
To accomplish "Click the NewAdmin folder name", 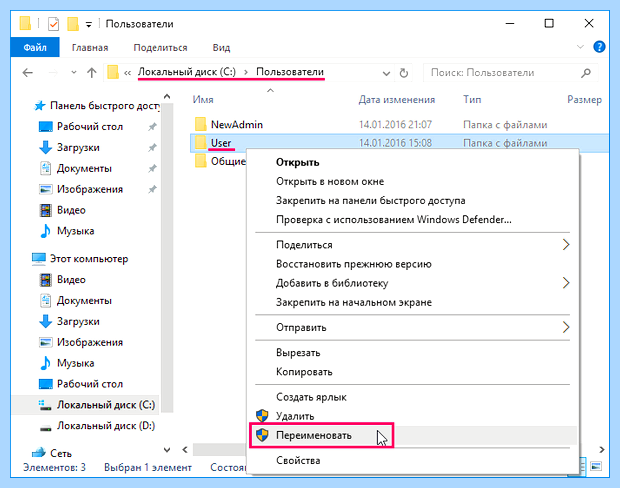I will (x=236, y=125).
